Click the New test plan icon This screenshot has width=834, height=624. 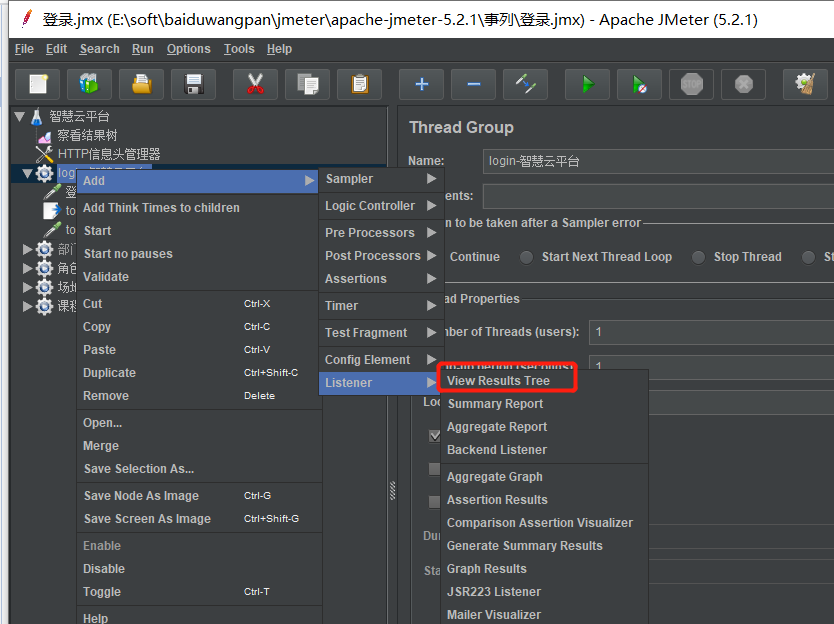click(x=37, y=84)
